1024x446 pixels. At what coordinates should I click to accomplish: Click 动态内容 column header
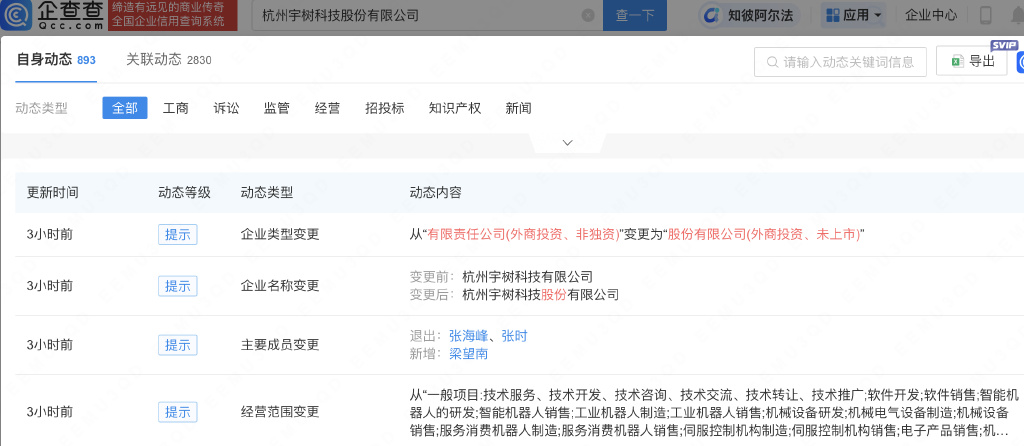tap(436, 193)
